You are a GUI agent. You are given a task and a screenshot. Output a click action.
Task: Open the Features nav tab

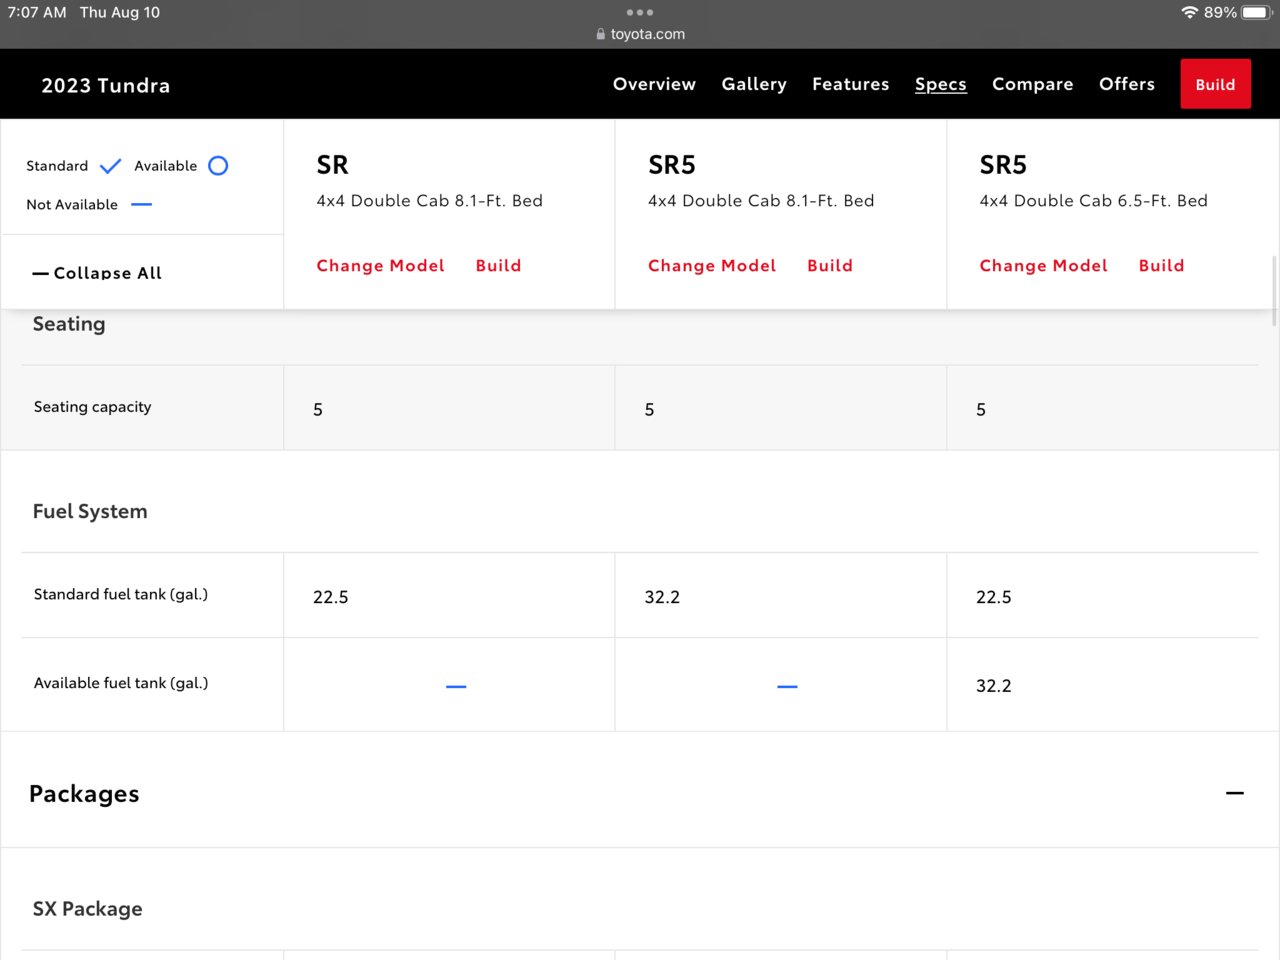click(850, 84)
